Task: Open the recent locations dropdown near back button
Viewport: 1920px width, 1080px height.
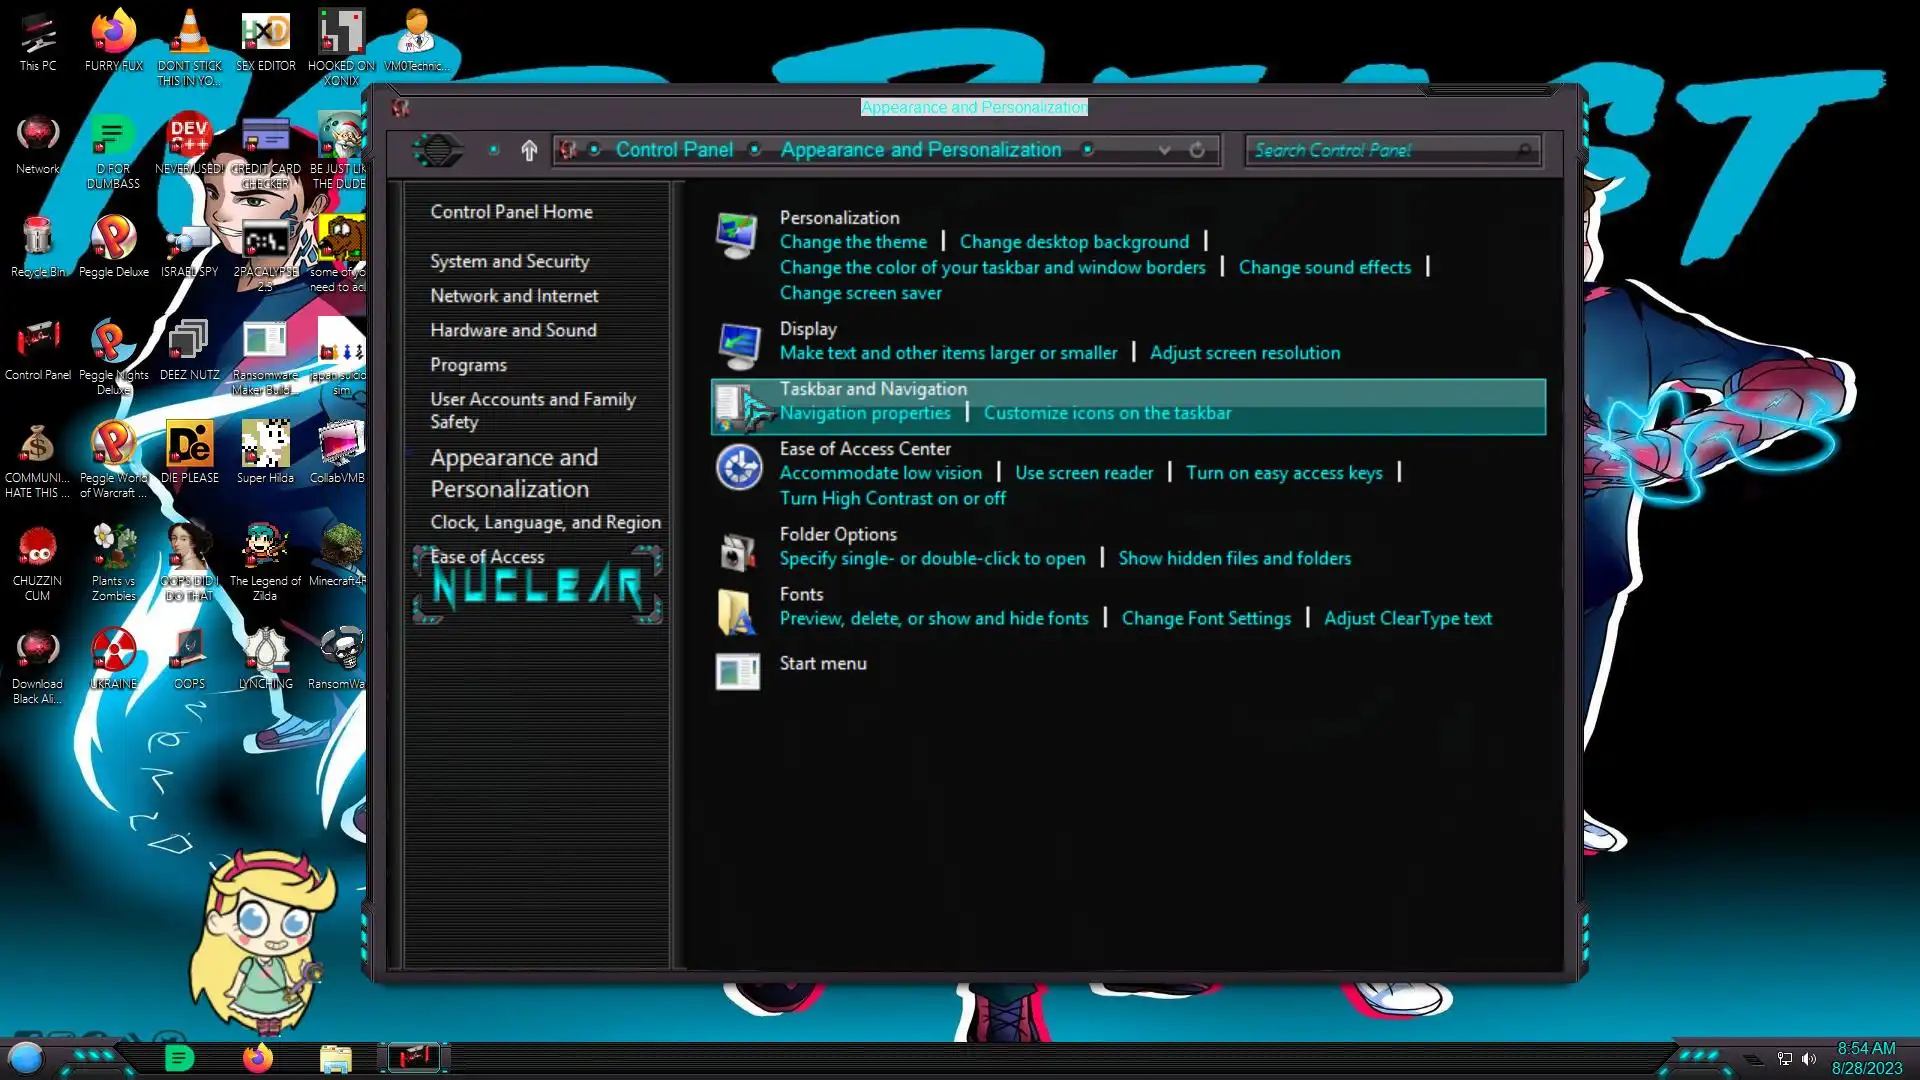Action: click(x=494, y=150)
